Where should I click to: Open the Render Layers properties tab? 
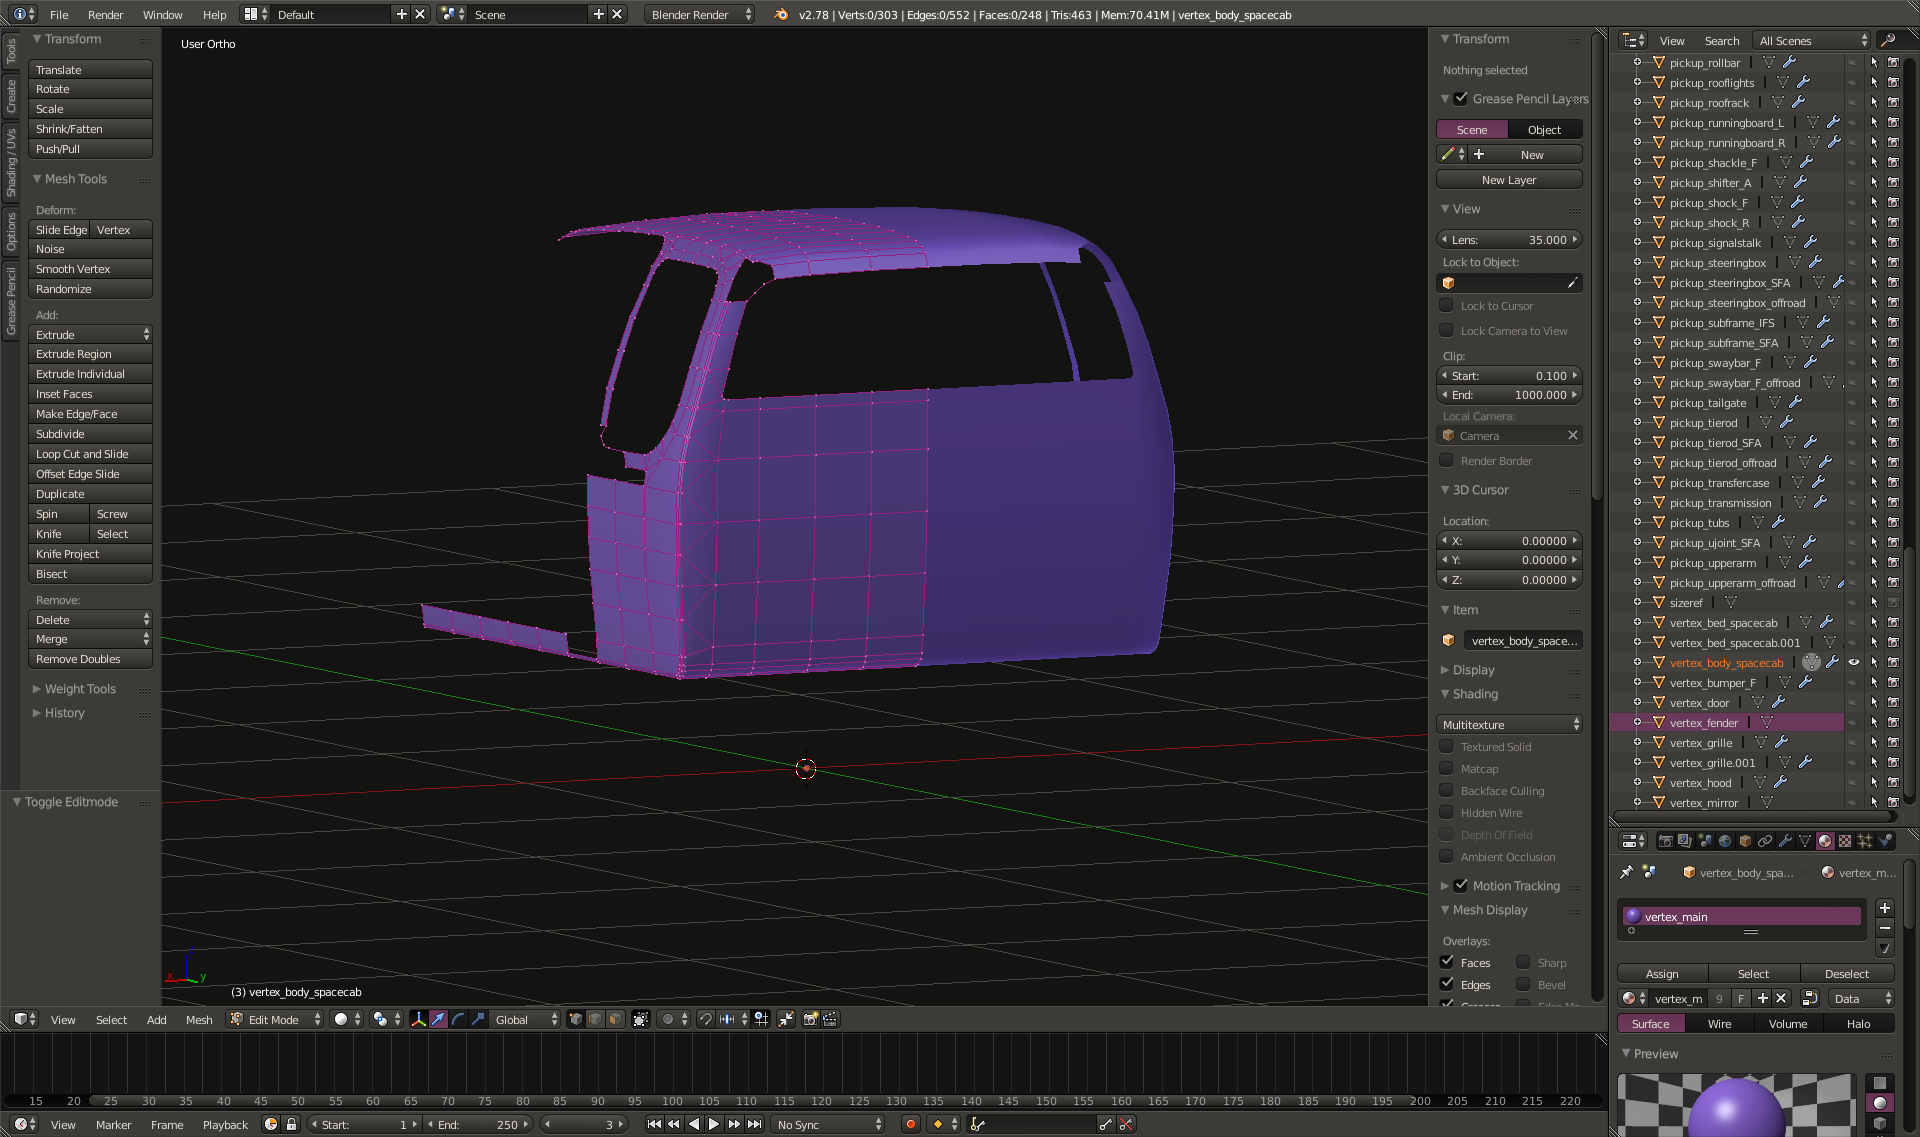[x=1685, y=841]
